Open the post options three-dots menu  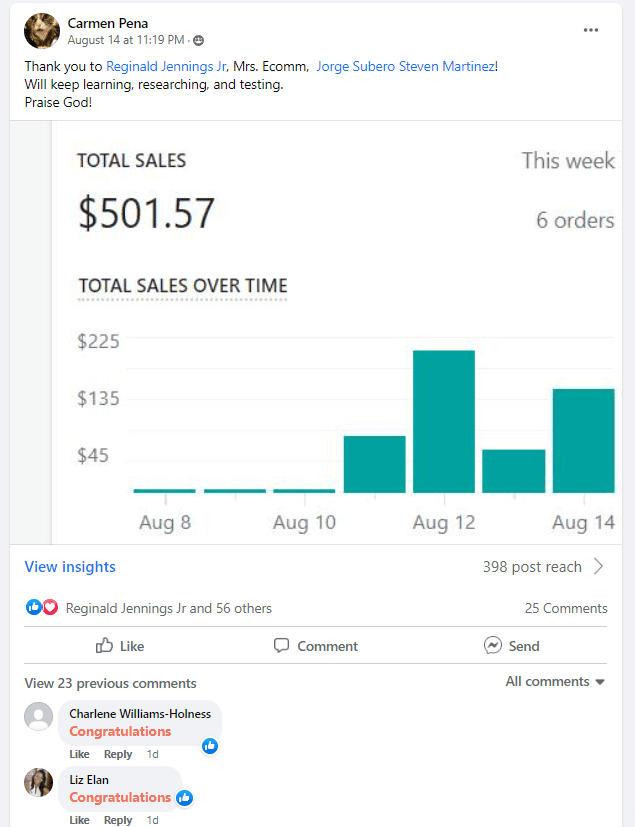pyautogui.click(x=591, y=30)
